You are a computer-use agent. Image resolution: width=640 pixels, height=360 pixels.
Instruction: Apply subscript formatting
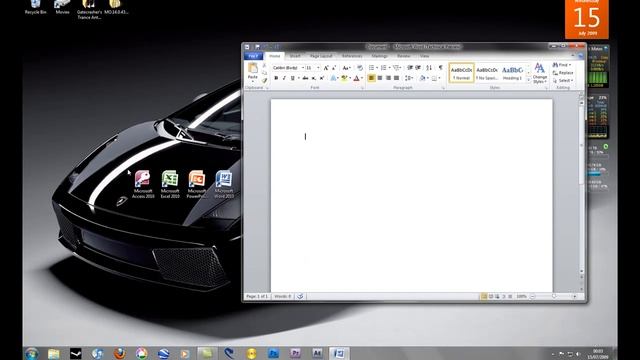[313, 78]
